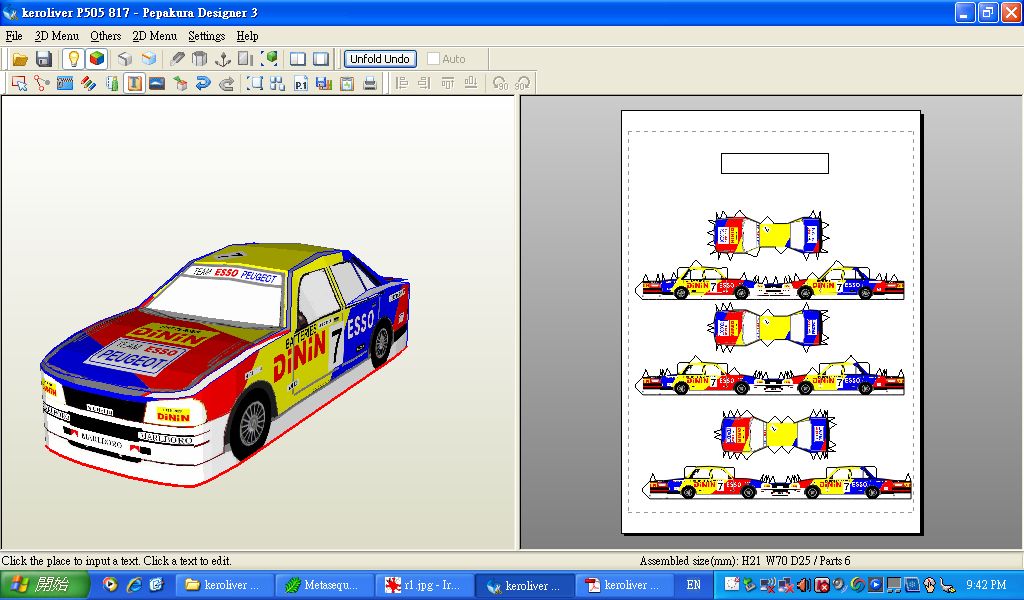Click the Save floppy disk icon
The width and height of the screenshot is (1024, 600).
(x=44, y=59)
